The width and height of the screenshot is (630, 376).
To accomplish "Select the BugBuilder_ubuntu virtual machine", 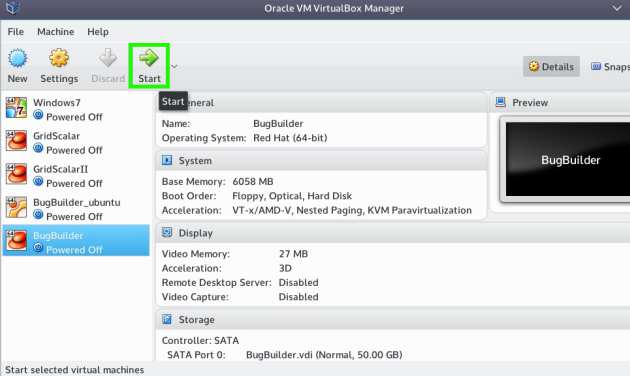I will click(76, 209).
